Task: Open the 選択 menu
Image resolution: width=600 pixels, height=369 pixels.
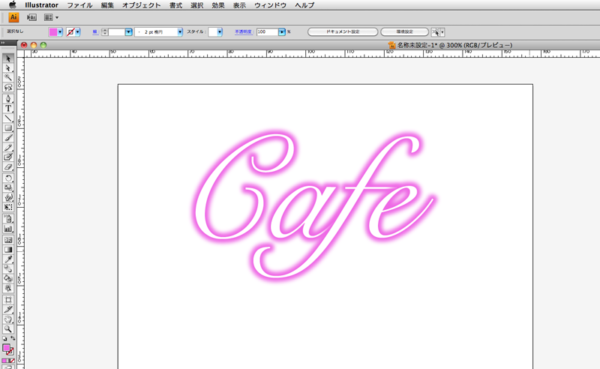Action: coord(197,5)
